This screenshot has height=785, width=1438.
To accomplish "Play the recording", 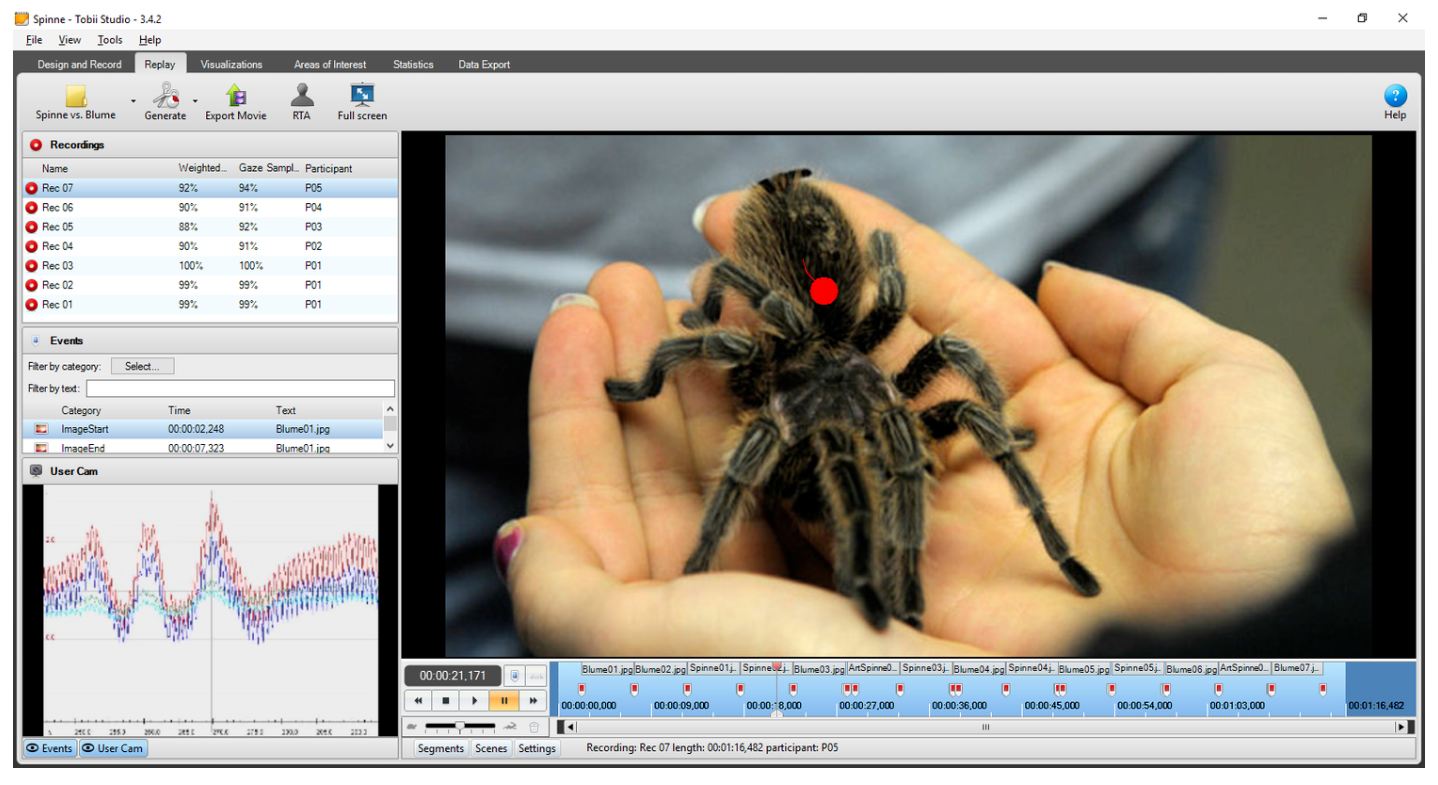I will pyautogui.click(x=475, y=701).
